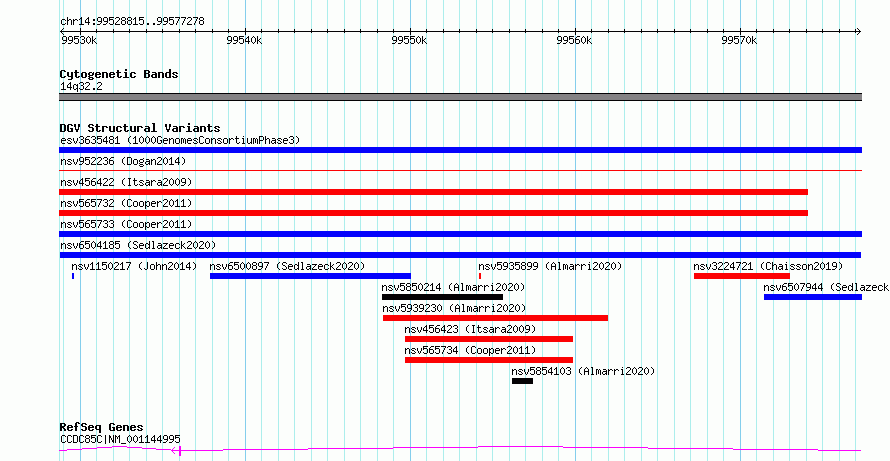The width and height of the screenshot is (890, 461).
Task: Click the small nsv1150217 blue marker
Action: click(x=73, y=276)
